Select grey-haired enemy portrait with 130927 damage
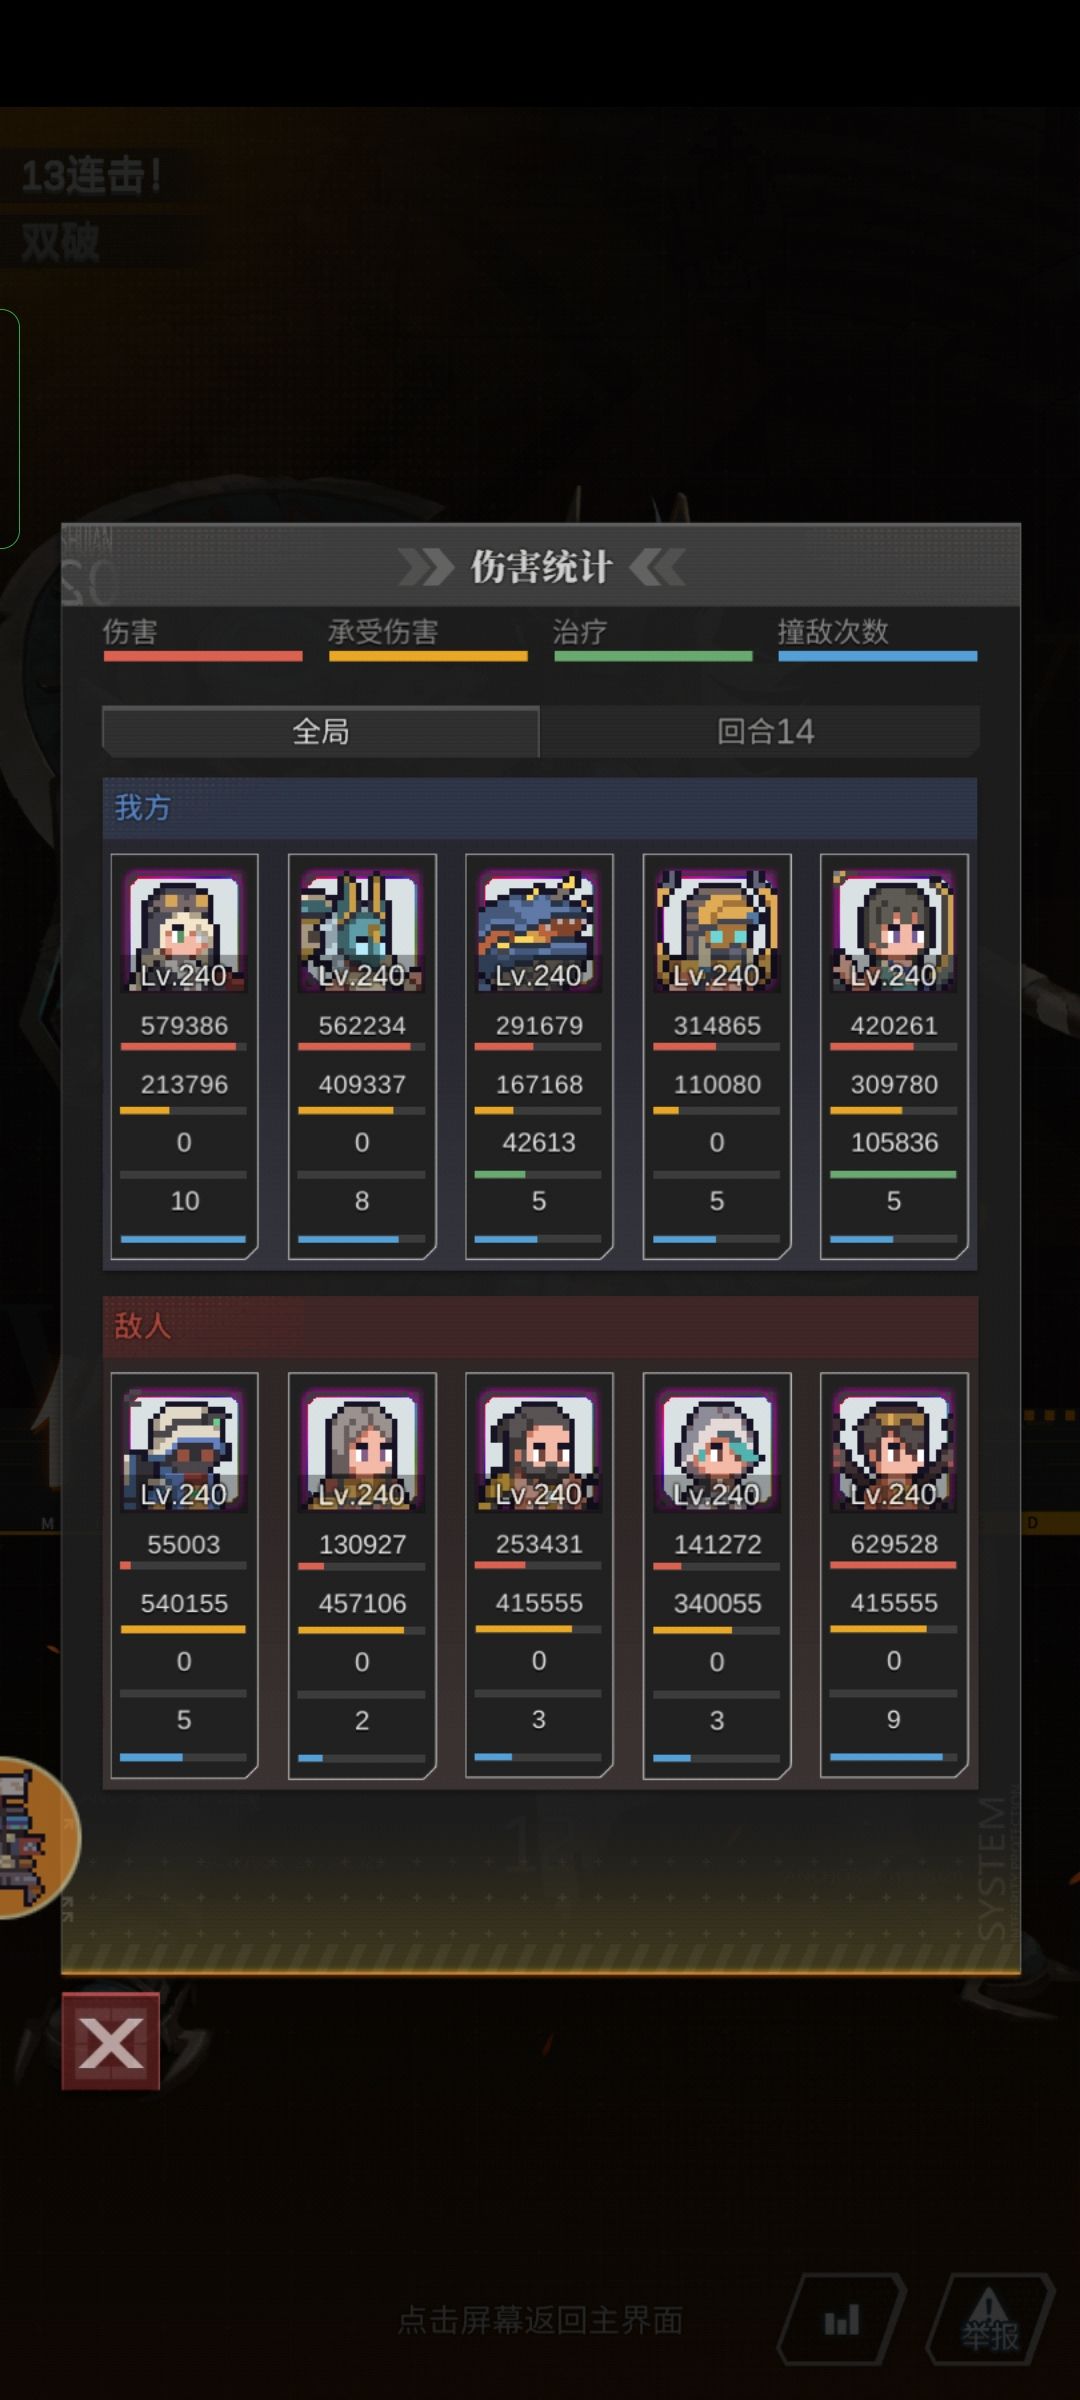This screenshot has width=1080, height=2400. point(362,1449)
